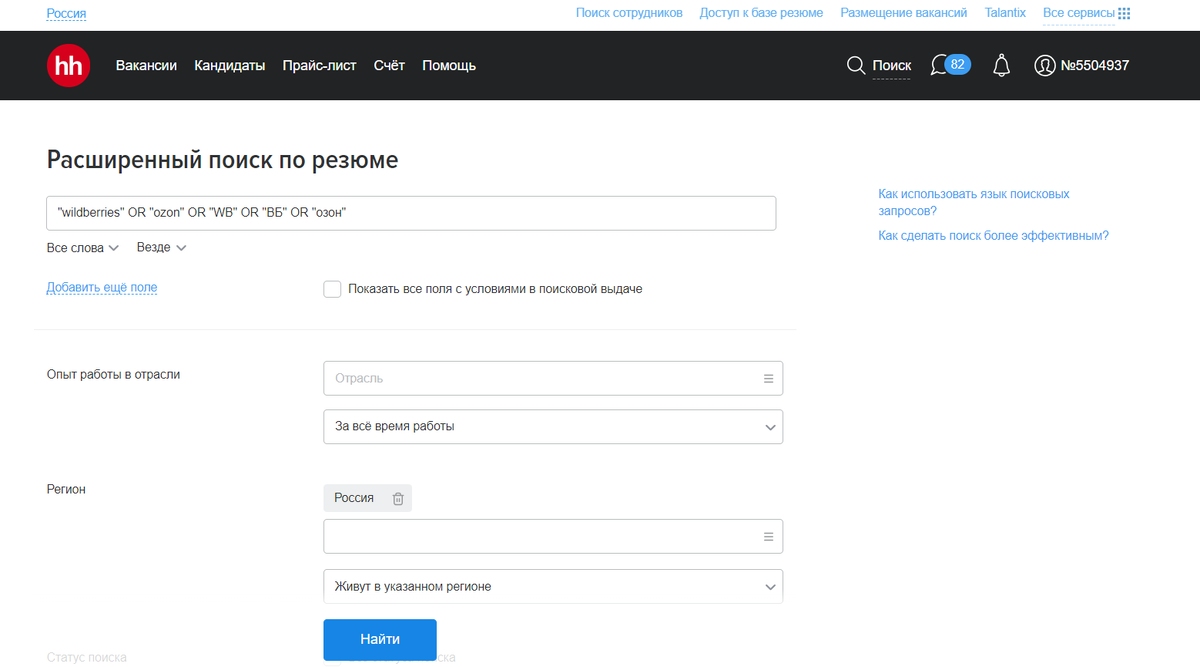Open the Прайс-лист menu item
Viewport: 1200px width, 667px height.
[320, 65]
